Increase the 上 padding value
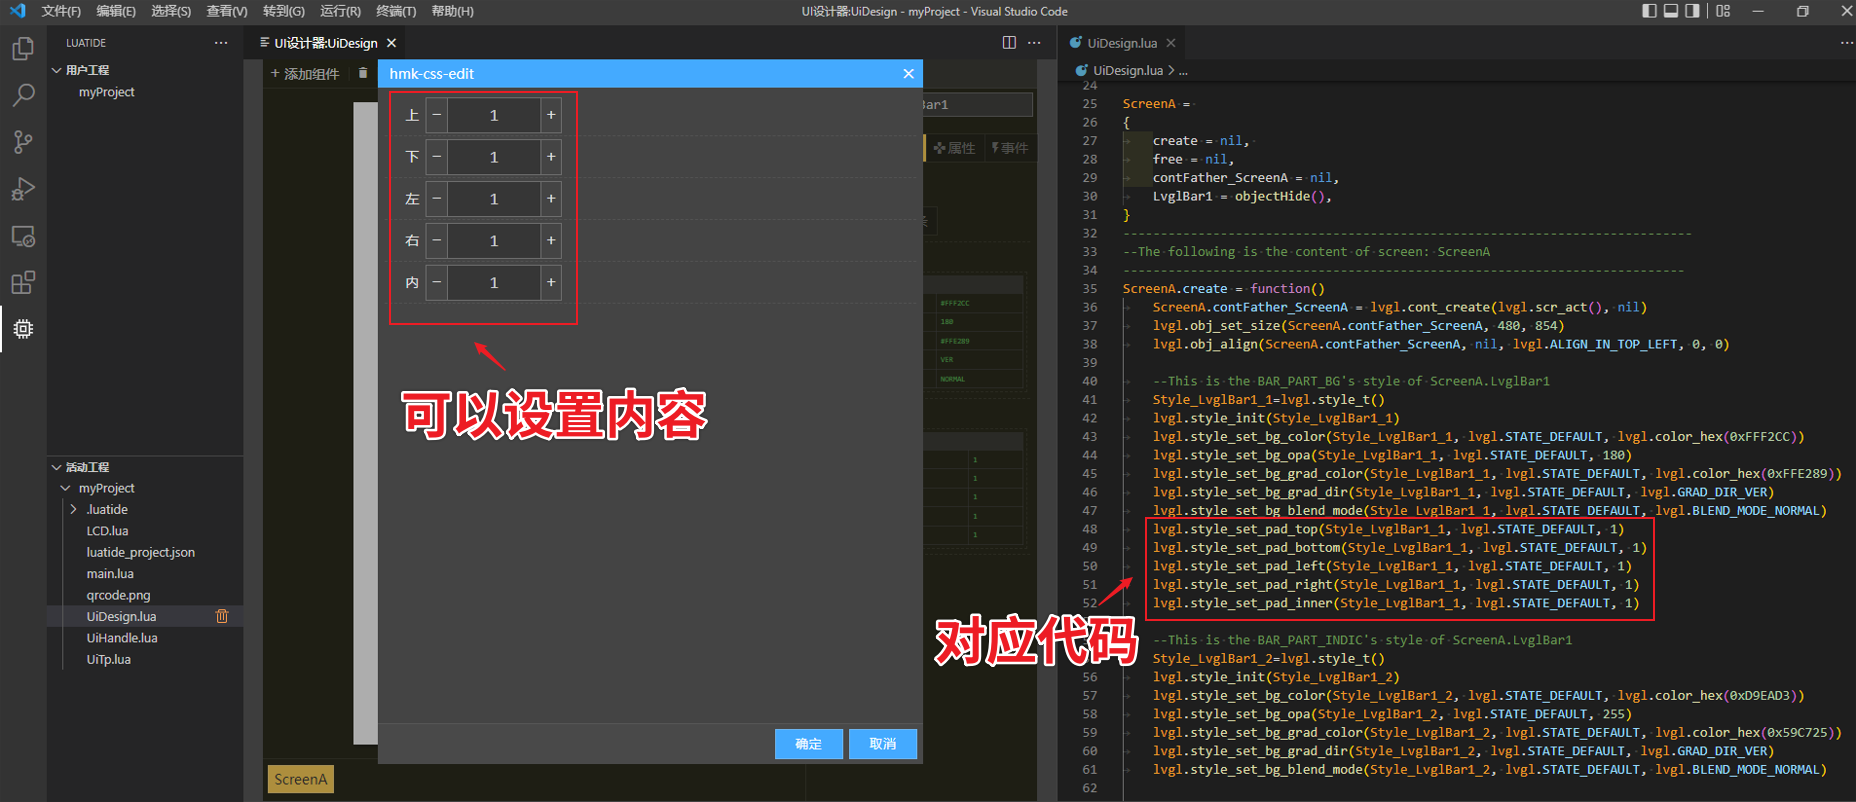This screenshot has width=1856, height=802. pos(551,115)
